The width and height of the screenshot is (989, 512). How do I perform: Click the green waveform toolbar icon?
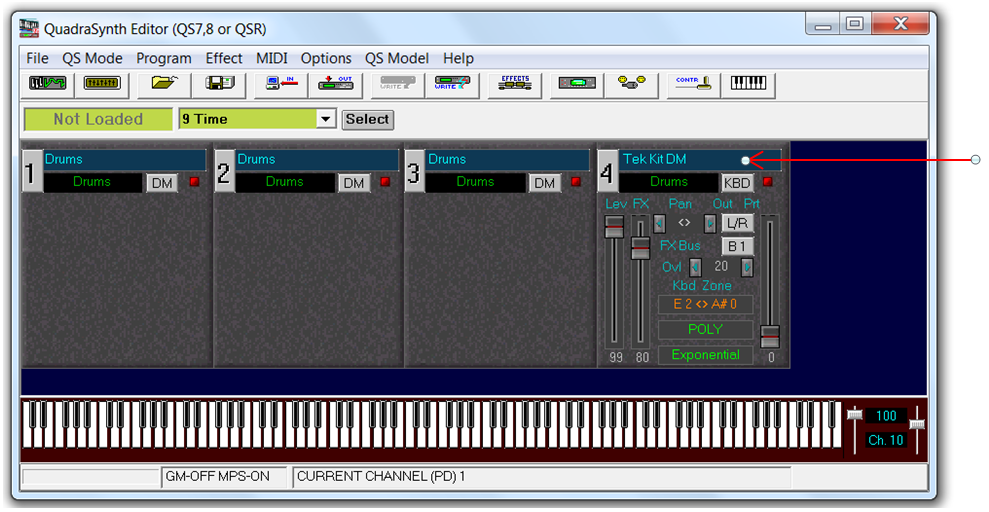(47, 85)
